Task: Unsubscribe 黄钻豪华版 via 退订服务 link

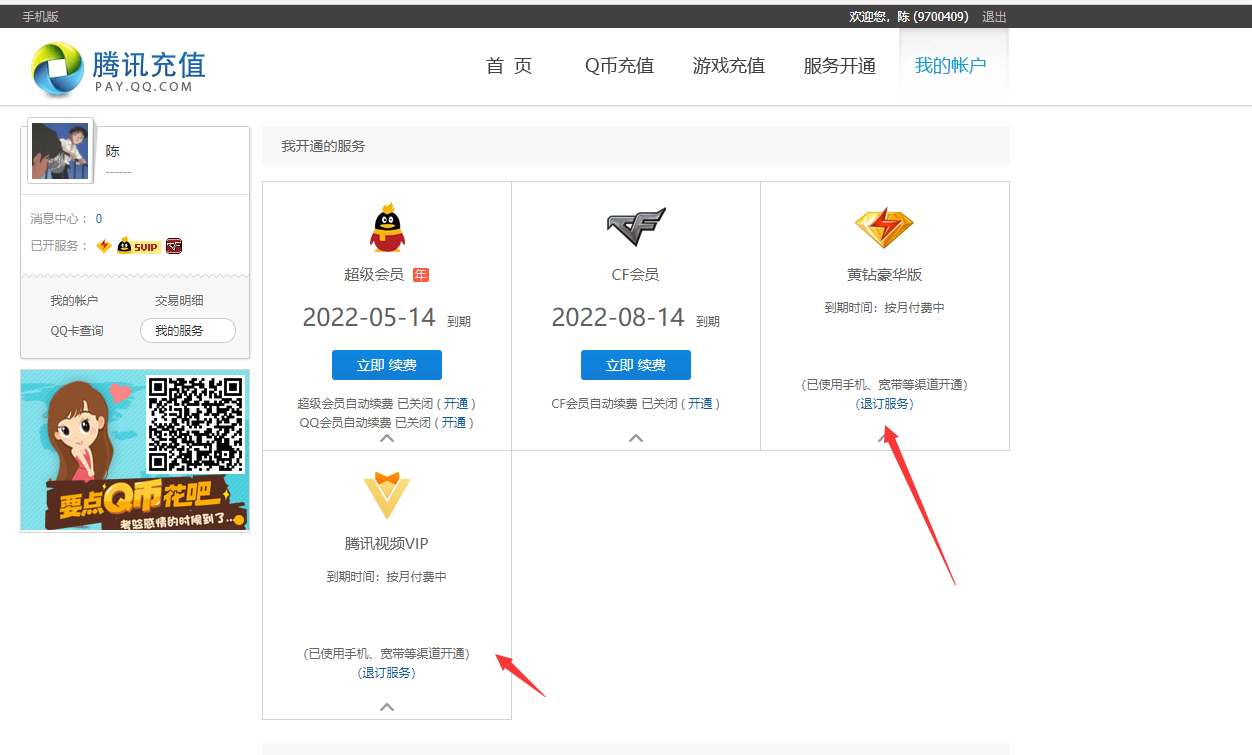Action: 884,403
